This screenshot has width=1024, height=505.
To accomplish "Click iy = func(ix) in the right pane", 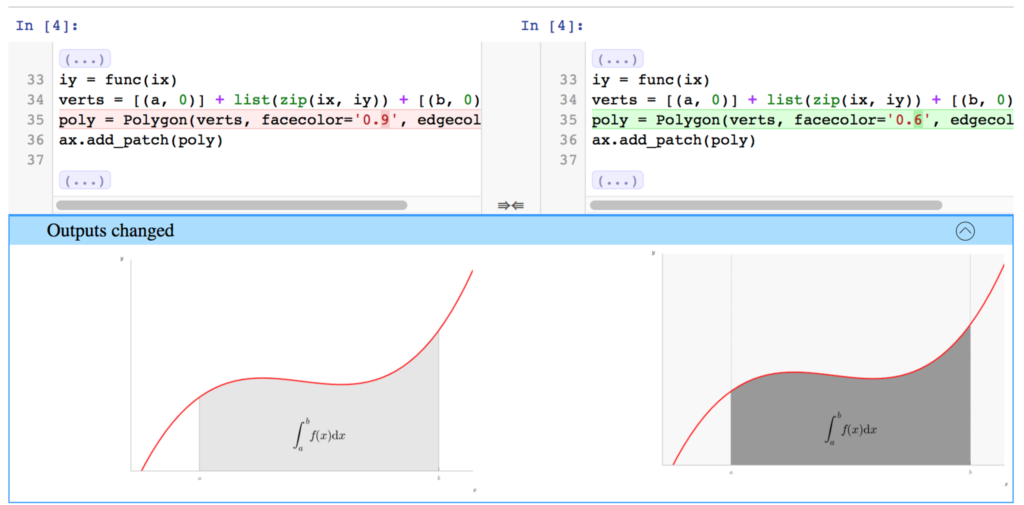I will [x=650, y=81].
